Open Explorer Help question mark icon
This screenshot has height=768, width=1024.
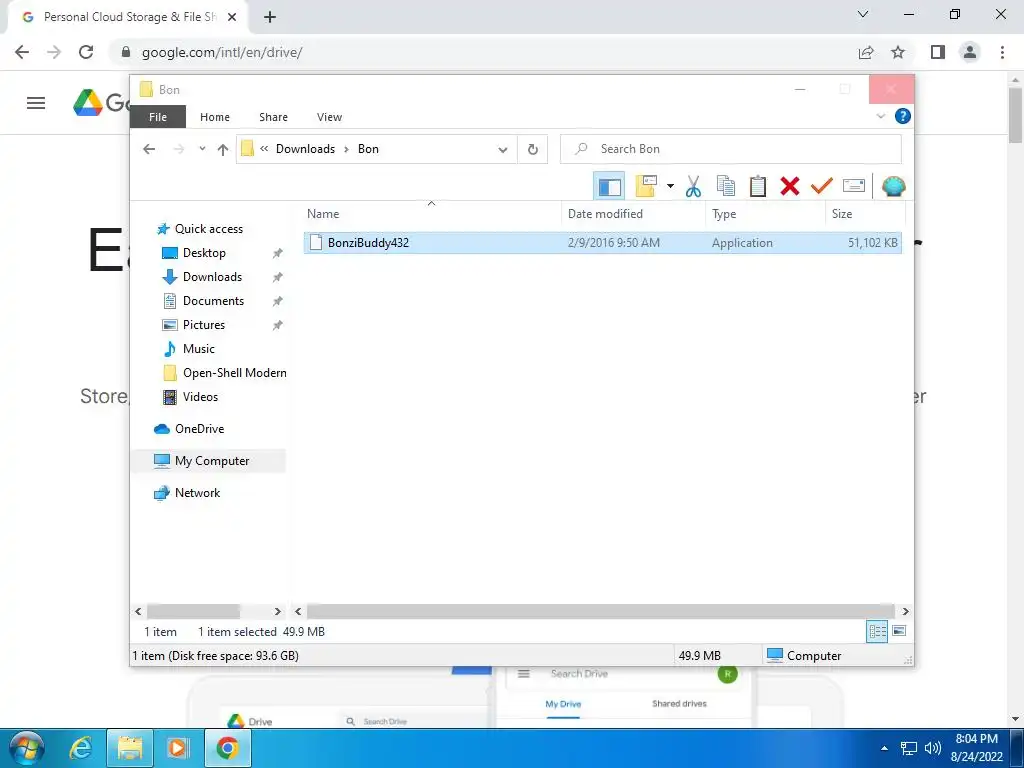(x=903, y=116)
